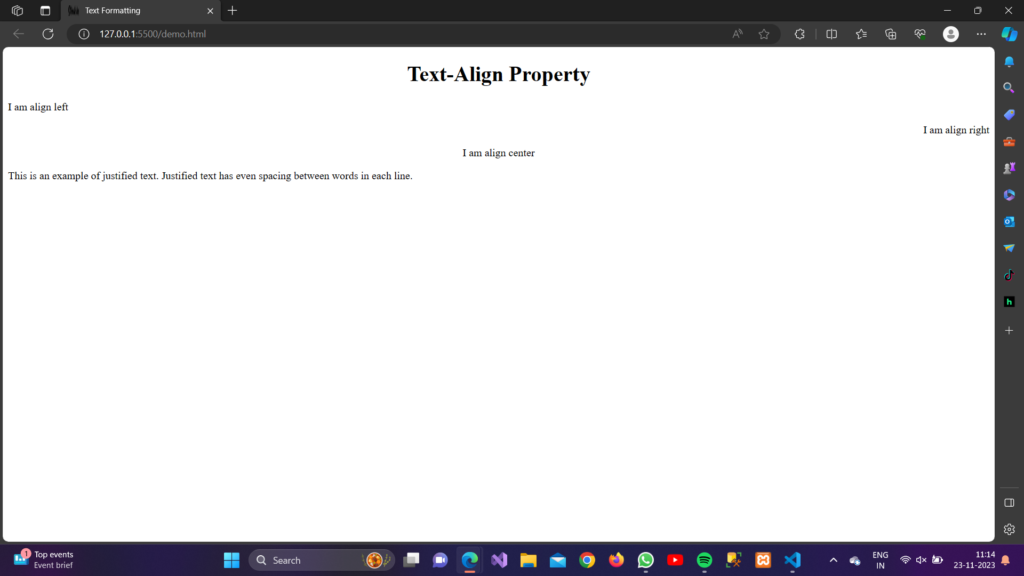Refresh the demo.html page
This screenshot has height=576, width=1024.
[x=48, y=34]
